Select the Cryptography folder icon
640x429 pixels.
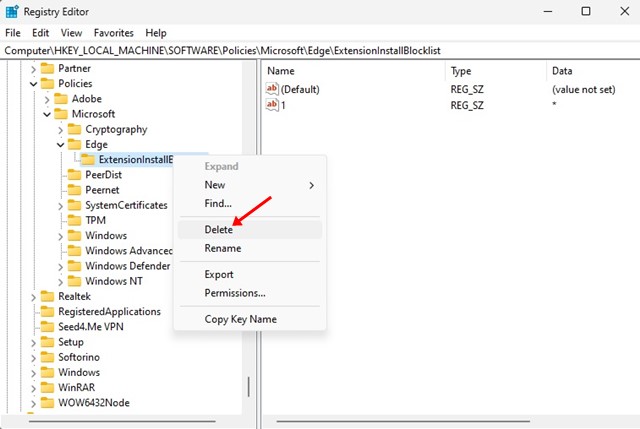pyautogui.click(x=74, y=129)
